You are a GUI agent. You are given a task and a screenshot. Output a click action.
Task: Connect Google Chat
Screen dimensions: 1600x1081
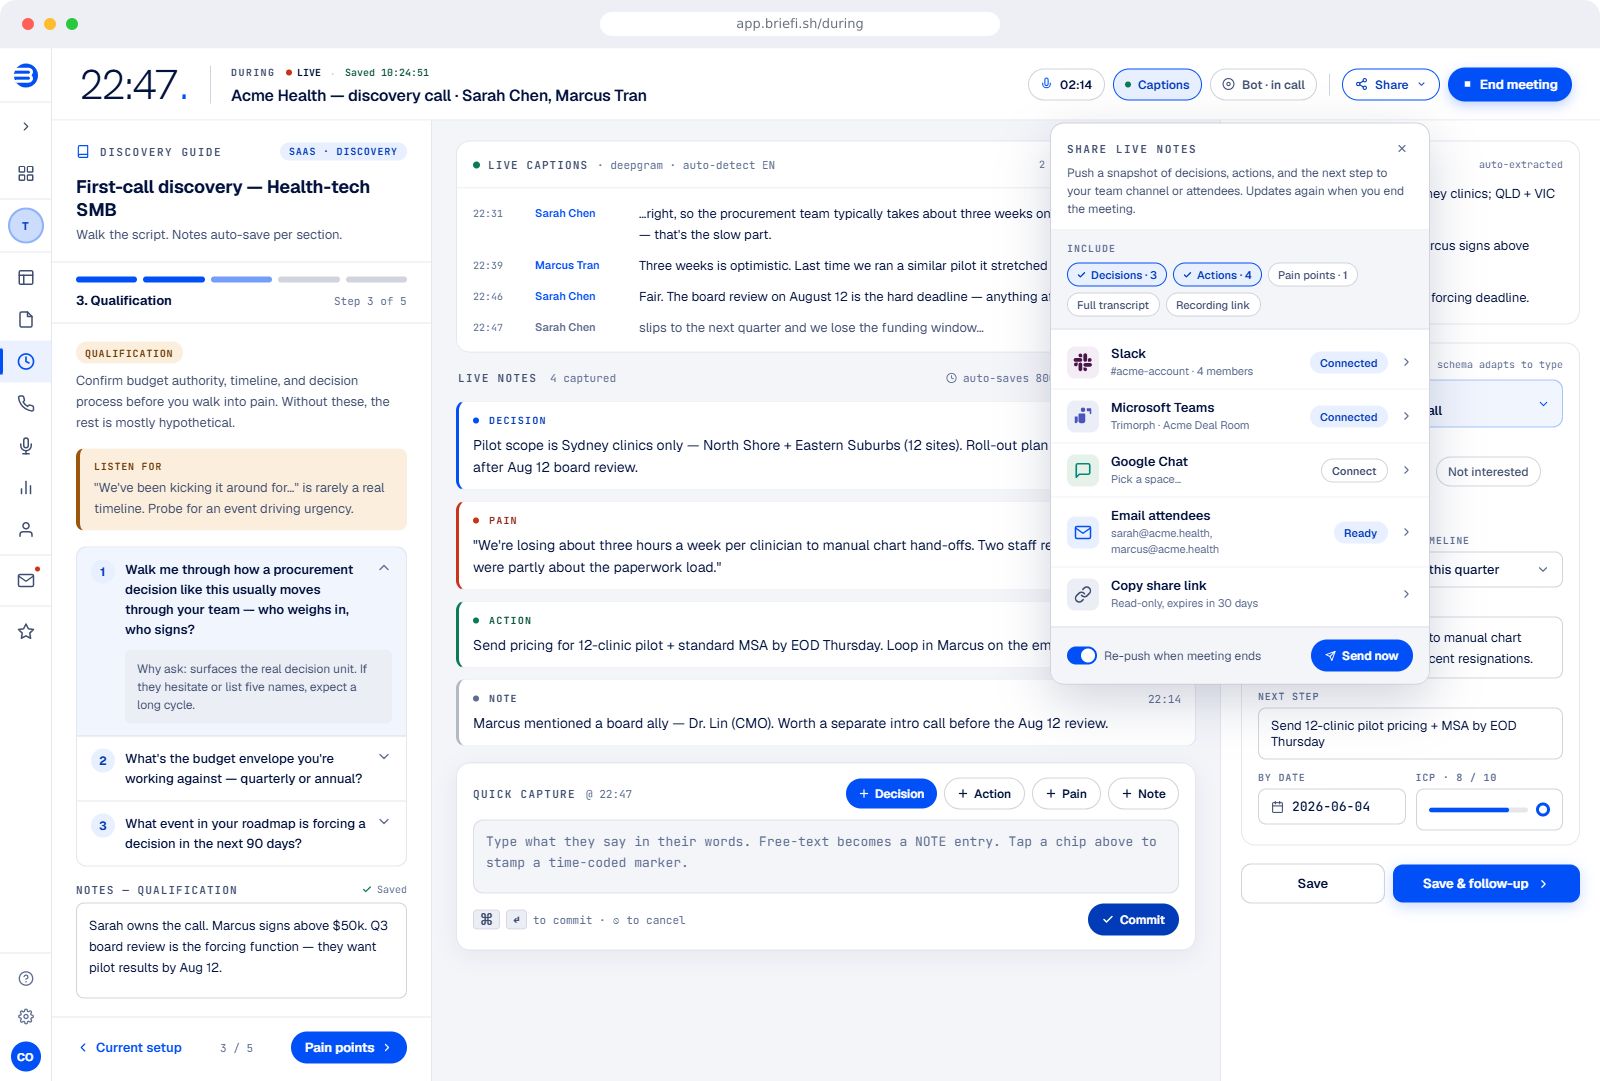1354,471
